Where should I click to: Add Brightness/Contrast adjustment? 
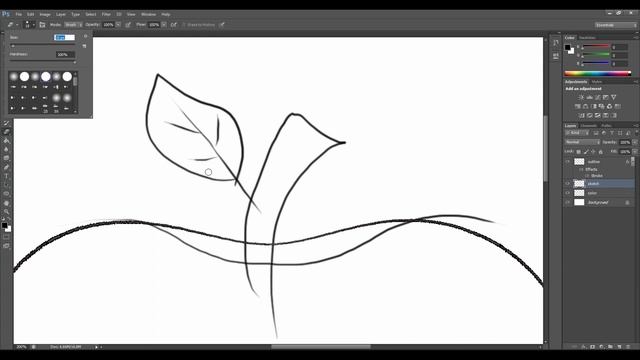coord(581,98)
